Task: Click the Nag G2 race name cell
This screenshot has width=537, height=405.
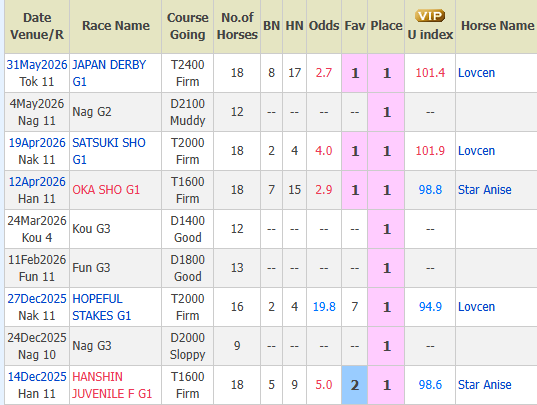Action: point(116,112)
